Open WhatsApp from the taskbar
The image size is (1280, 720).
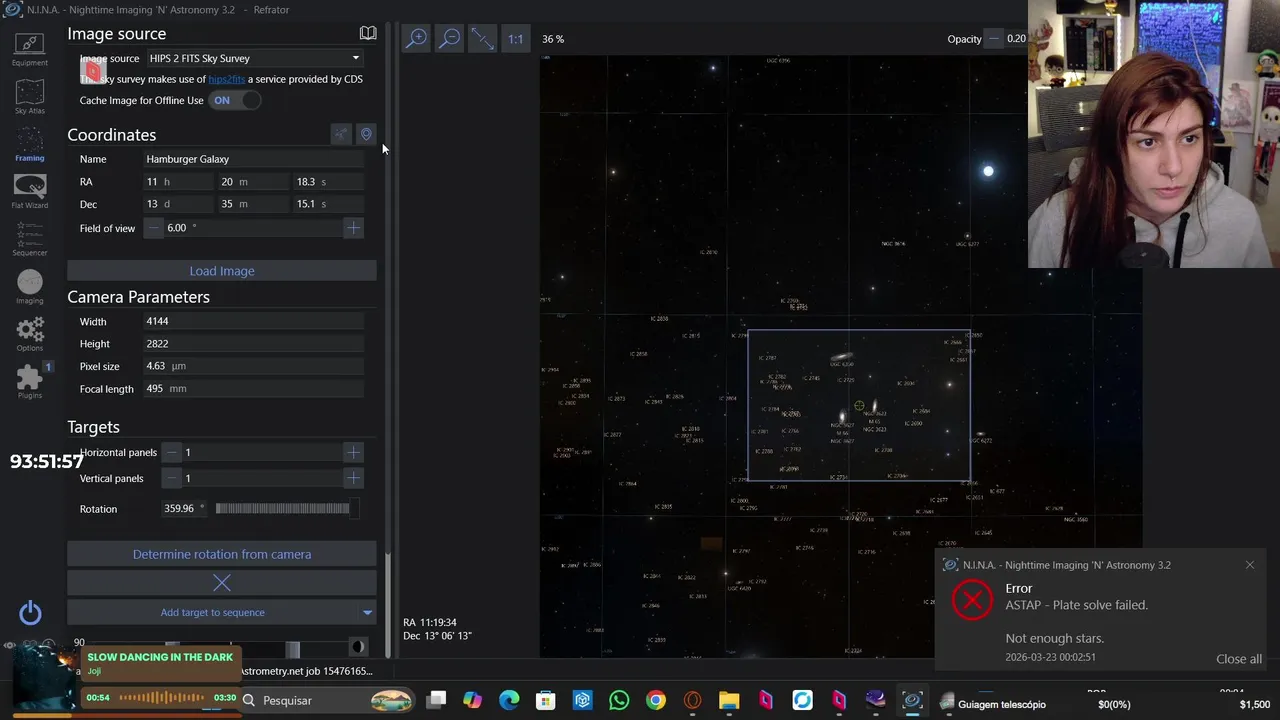(619, 700)
